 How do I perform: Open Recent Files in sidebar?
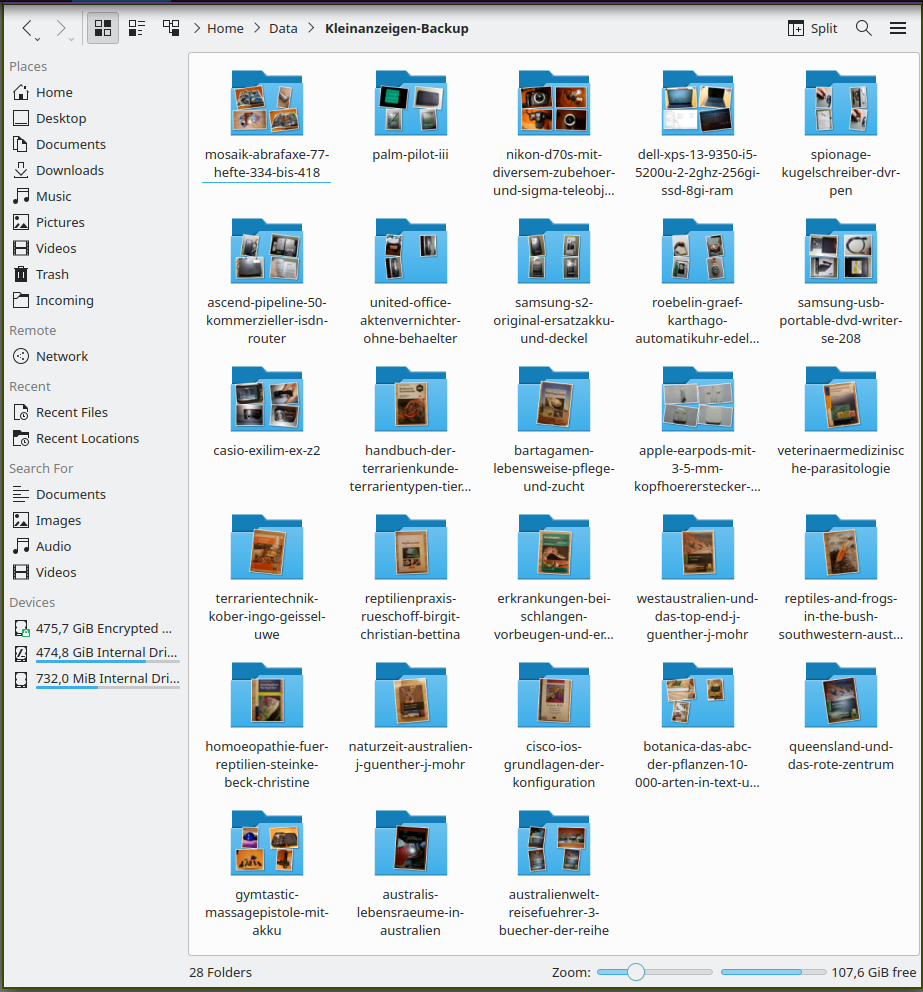(x=72, y=412)
